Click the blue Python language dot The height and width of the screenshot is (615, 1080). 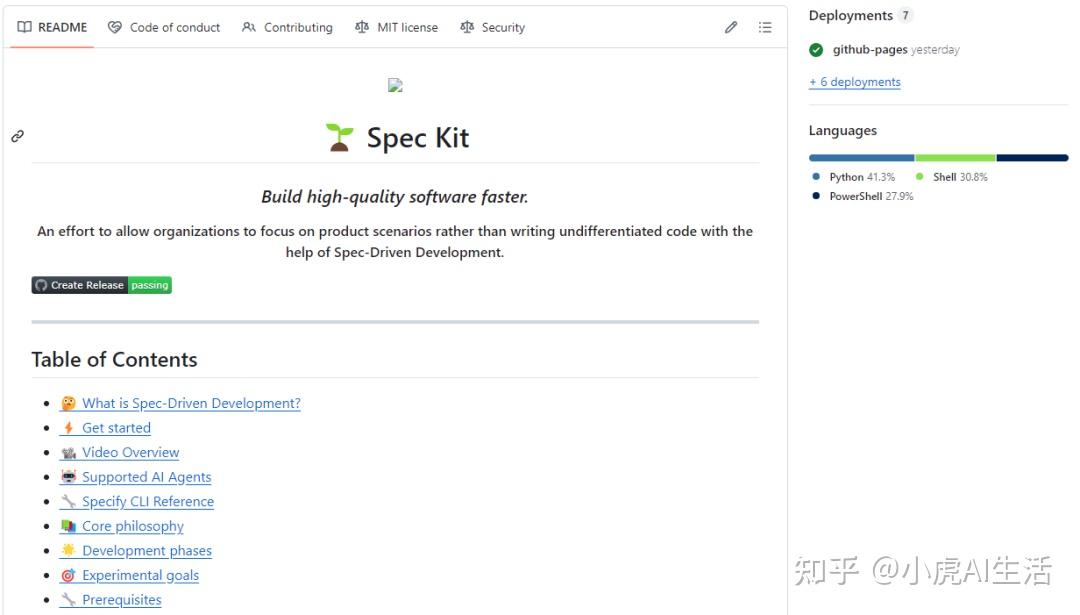tap(815, 176)
